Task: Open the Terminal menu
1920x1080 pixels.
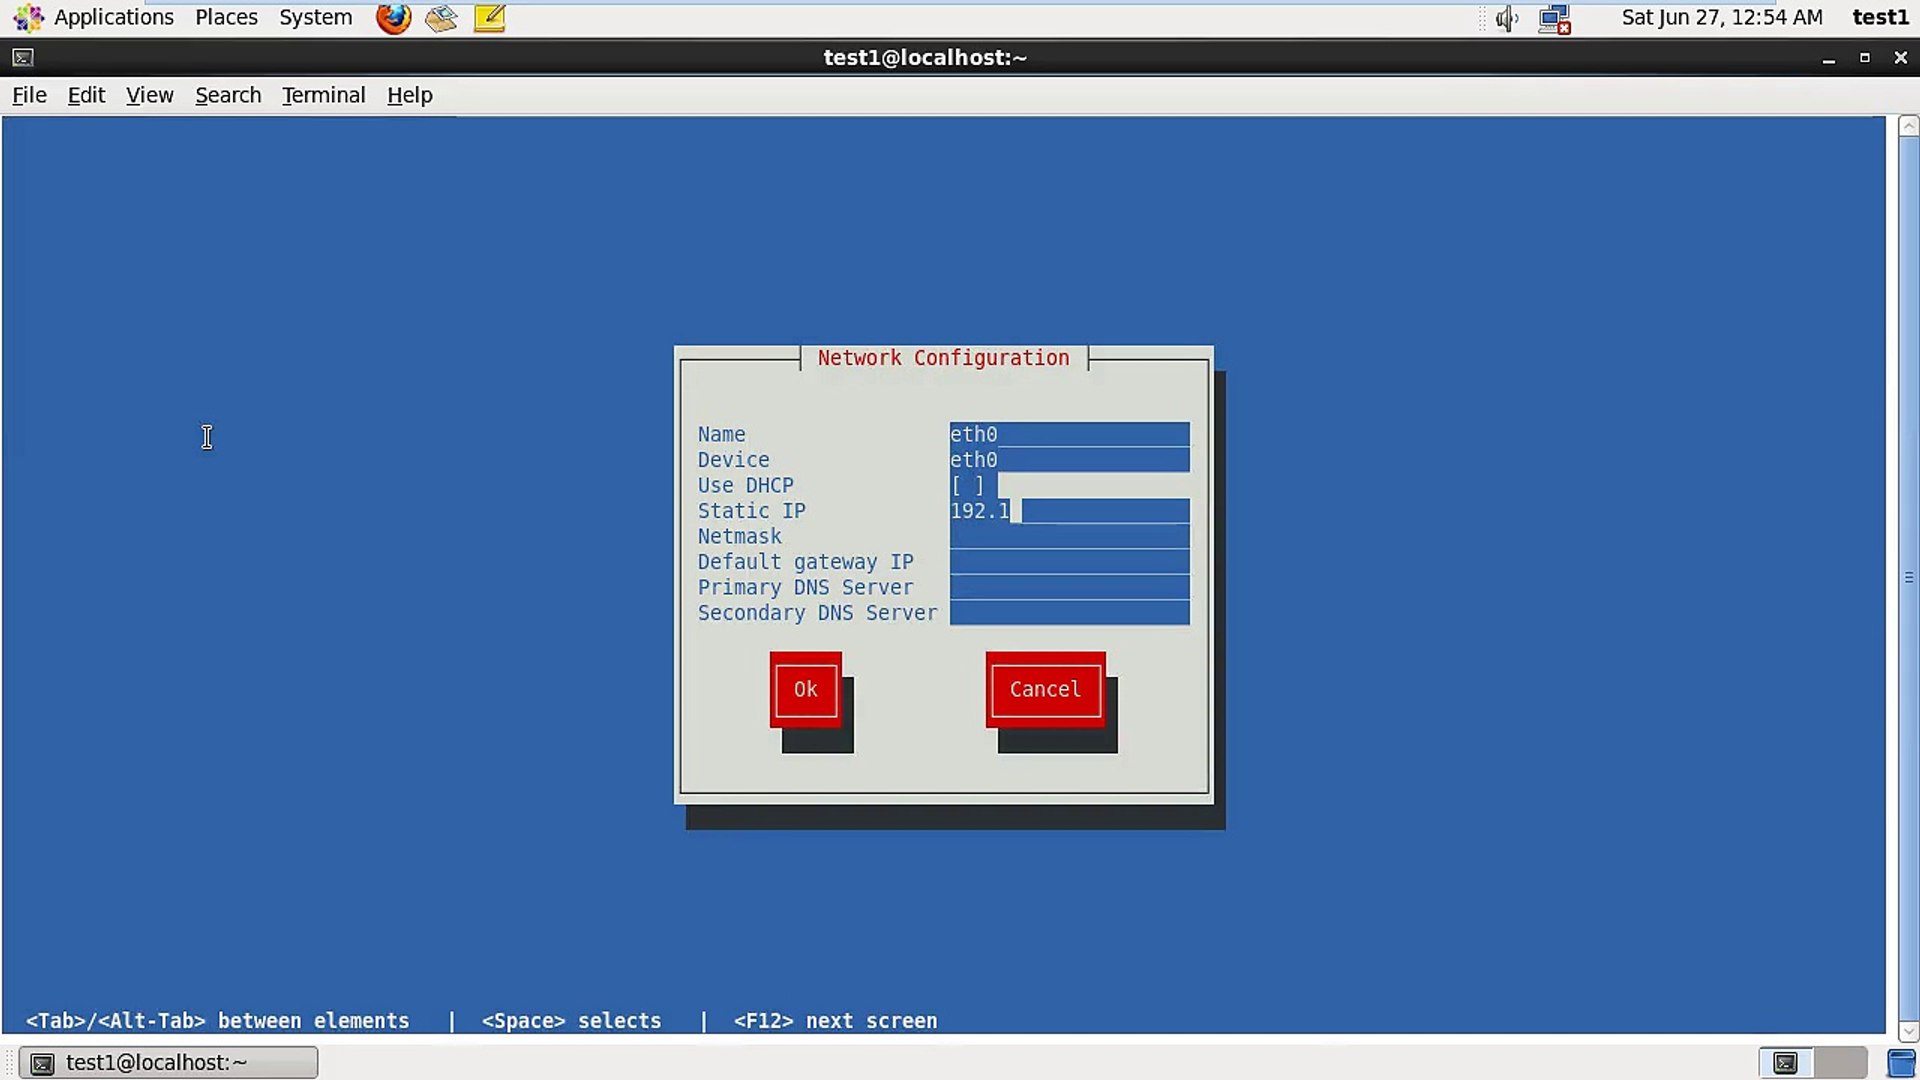Action: pyautogui.click(x=323, y=95)
